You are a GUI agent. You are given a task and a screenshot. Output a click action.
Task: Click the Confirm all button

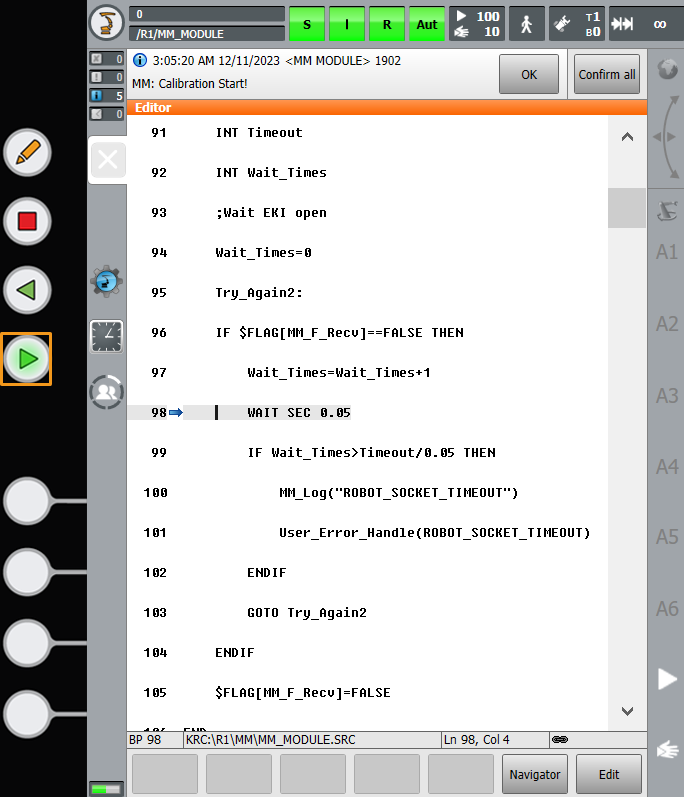tap(607, 74)
